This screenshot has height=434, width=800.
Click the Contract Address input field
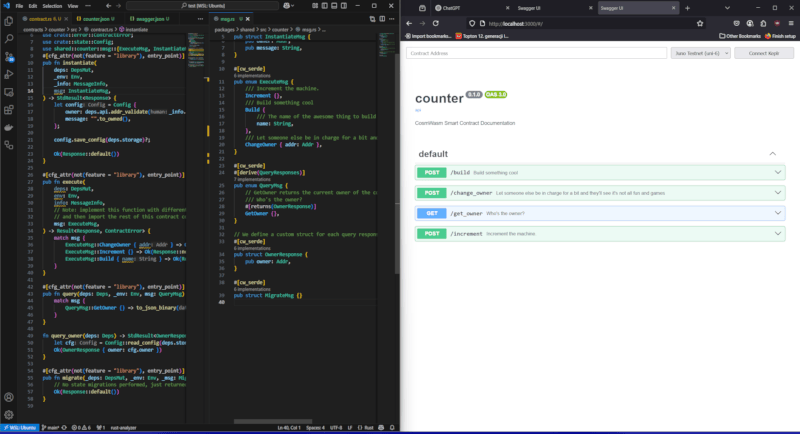[536, 53]
